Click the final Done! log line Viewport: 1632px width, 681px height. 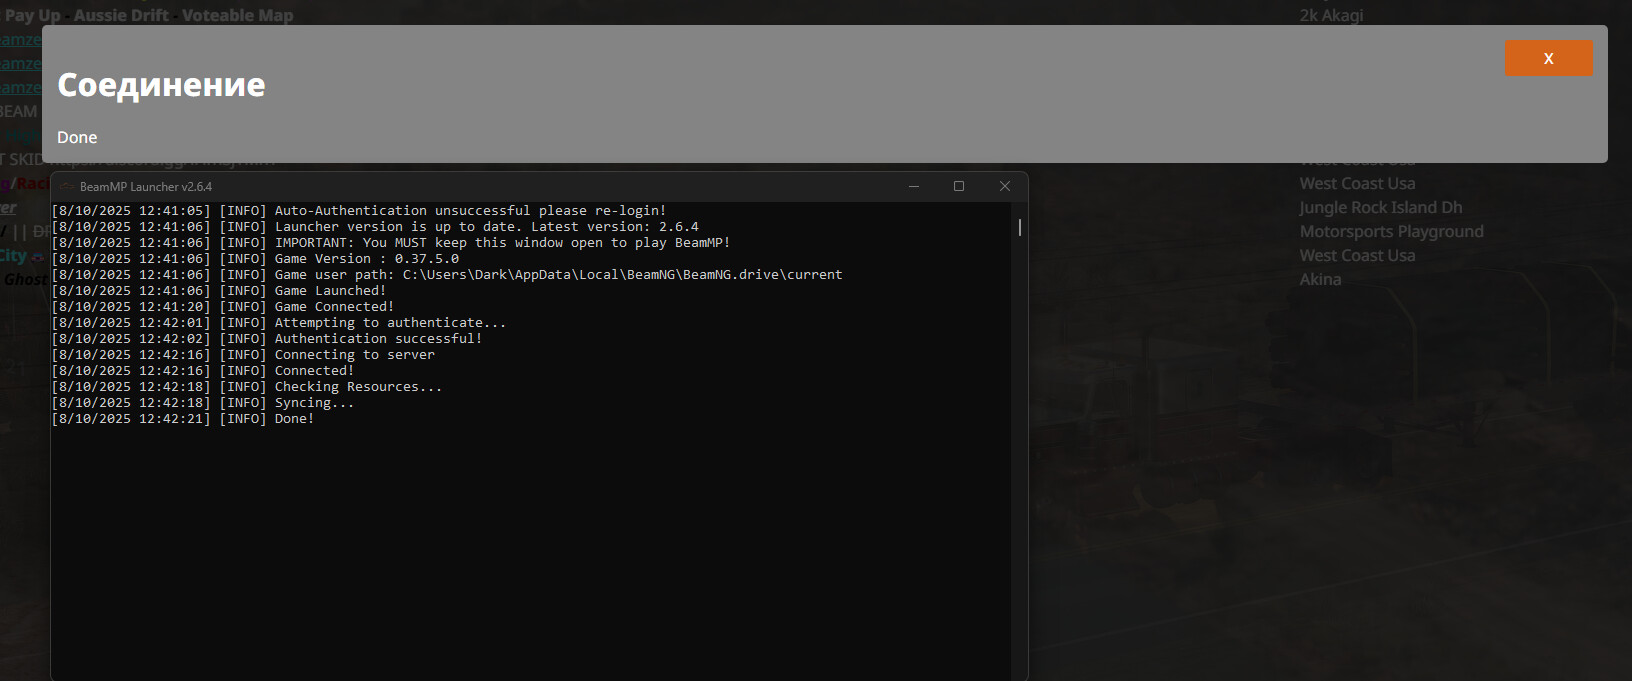(x=294, y=419)
